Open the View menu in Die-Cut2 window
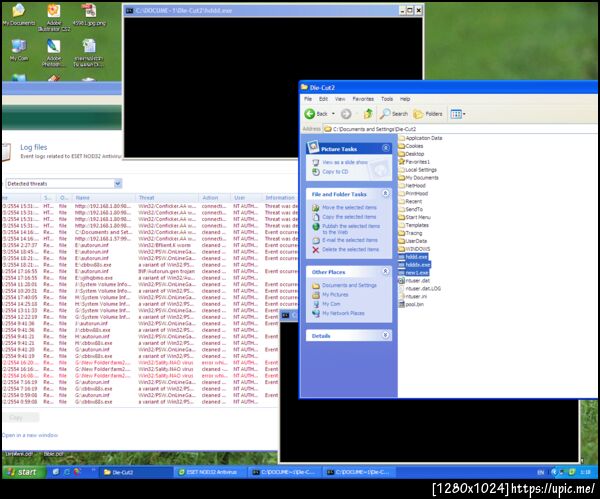The width and height of the screenshot is (600, 499). pyautogui.click(x=340, y=99)
